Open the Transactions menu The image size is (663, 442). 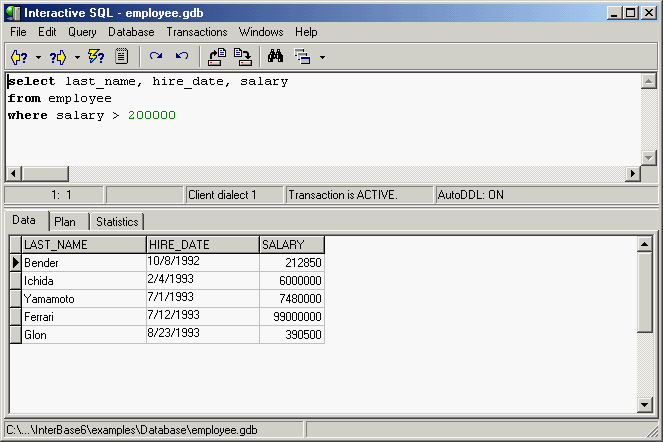pos(197,32)
